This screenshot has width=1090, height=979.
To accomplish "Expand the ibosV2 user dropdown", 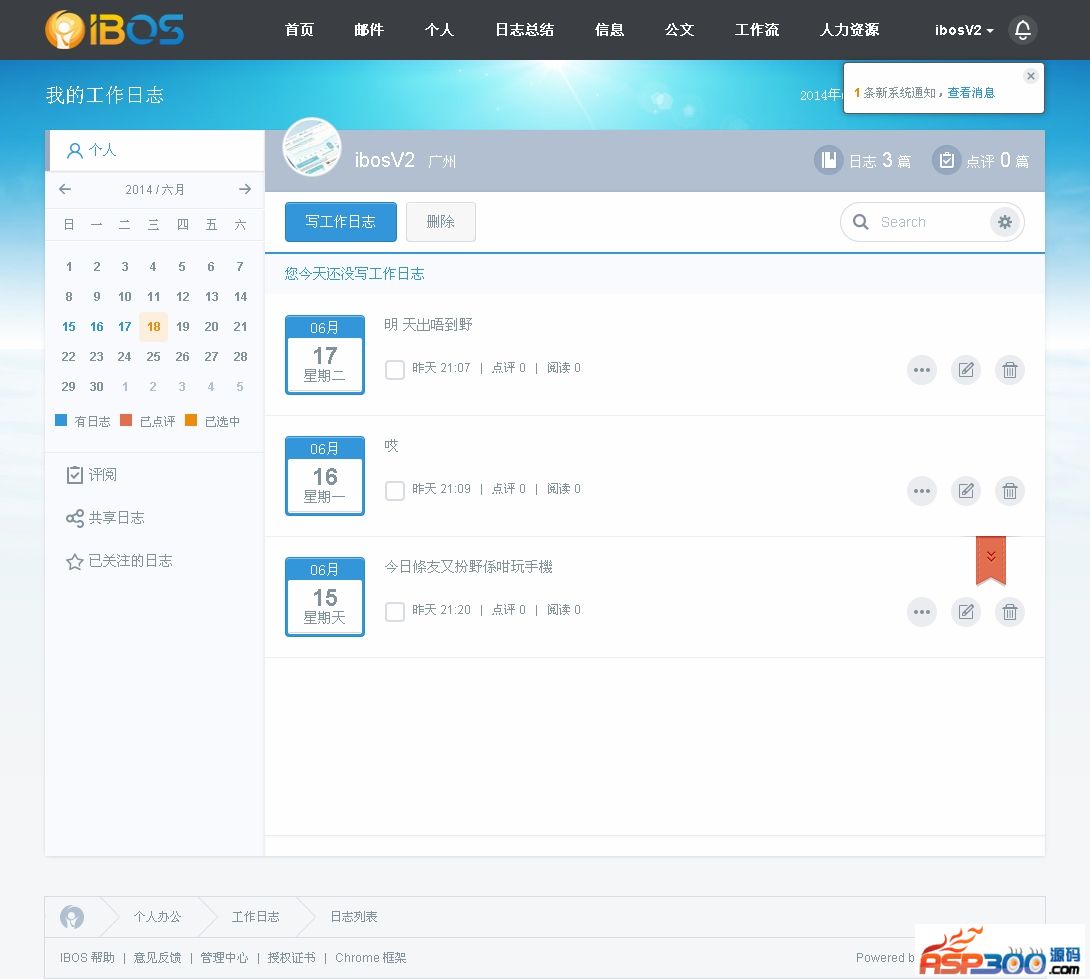I will (x=964, y=30).
